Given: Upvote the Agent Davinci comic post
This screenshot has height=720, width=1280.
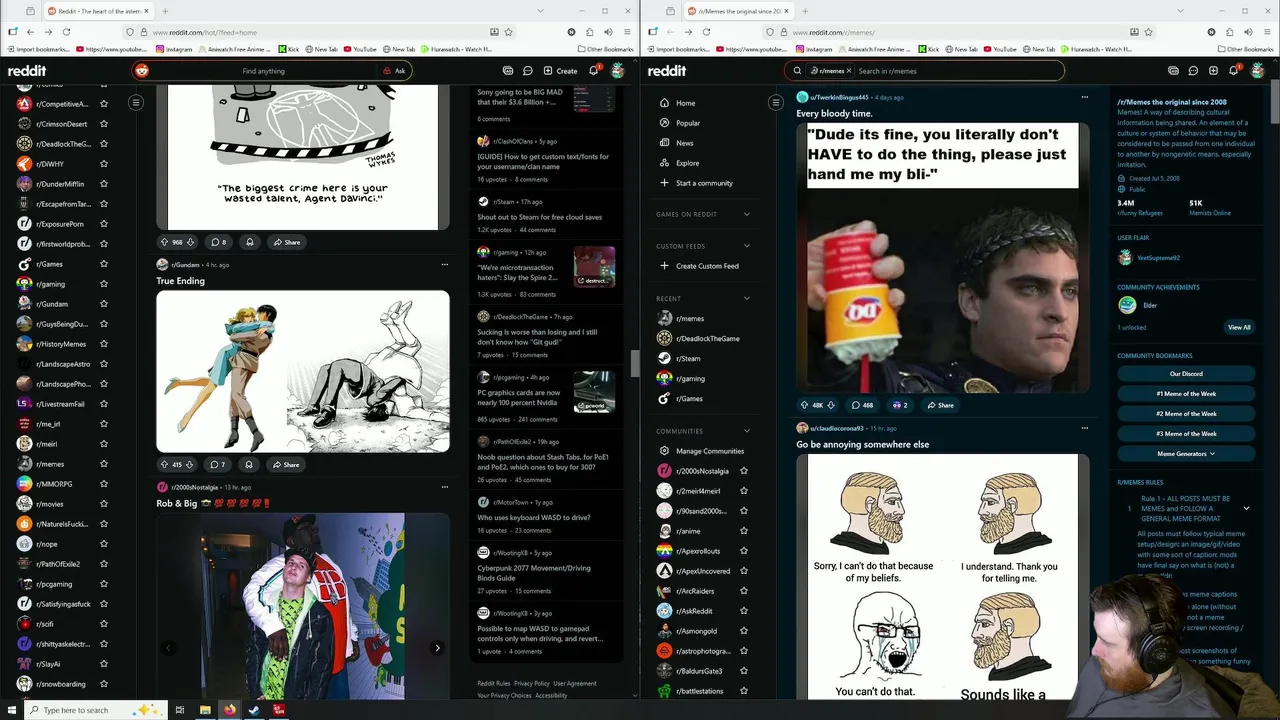Looking at the screenshot, I should coord(164,242).
